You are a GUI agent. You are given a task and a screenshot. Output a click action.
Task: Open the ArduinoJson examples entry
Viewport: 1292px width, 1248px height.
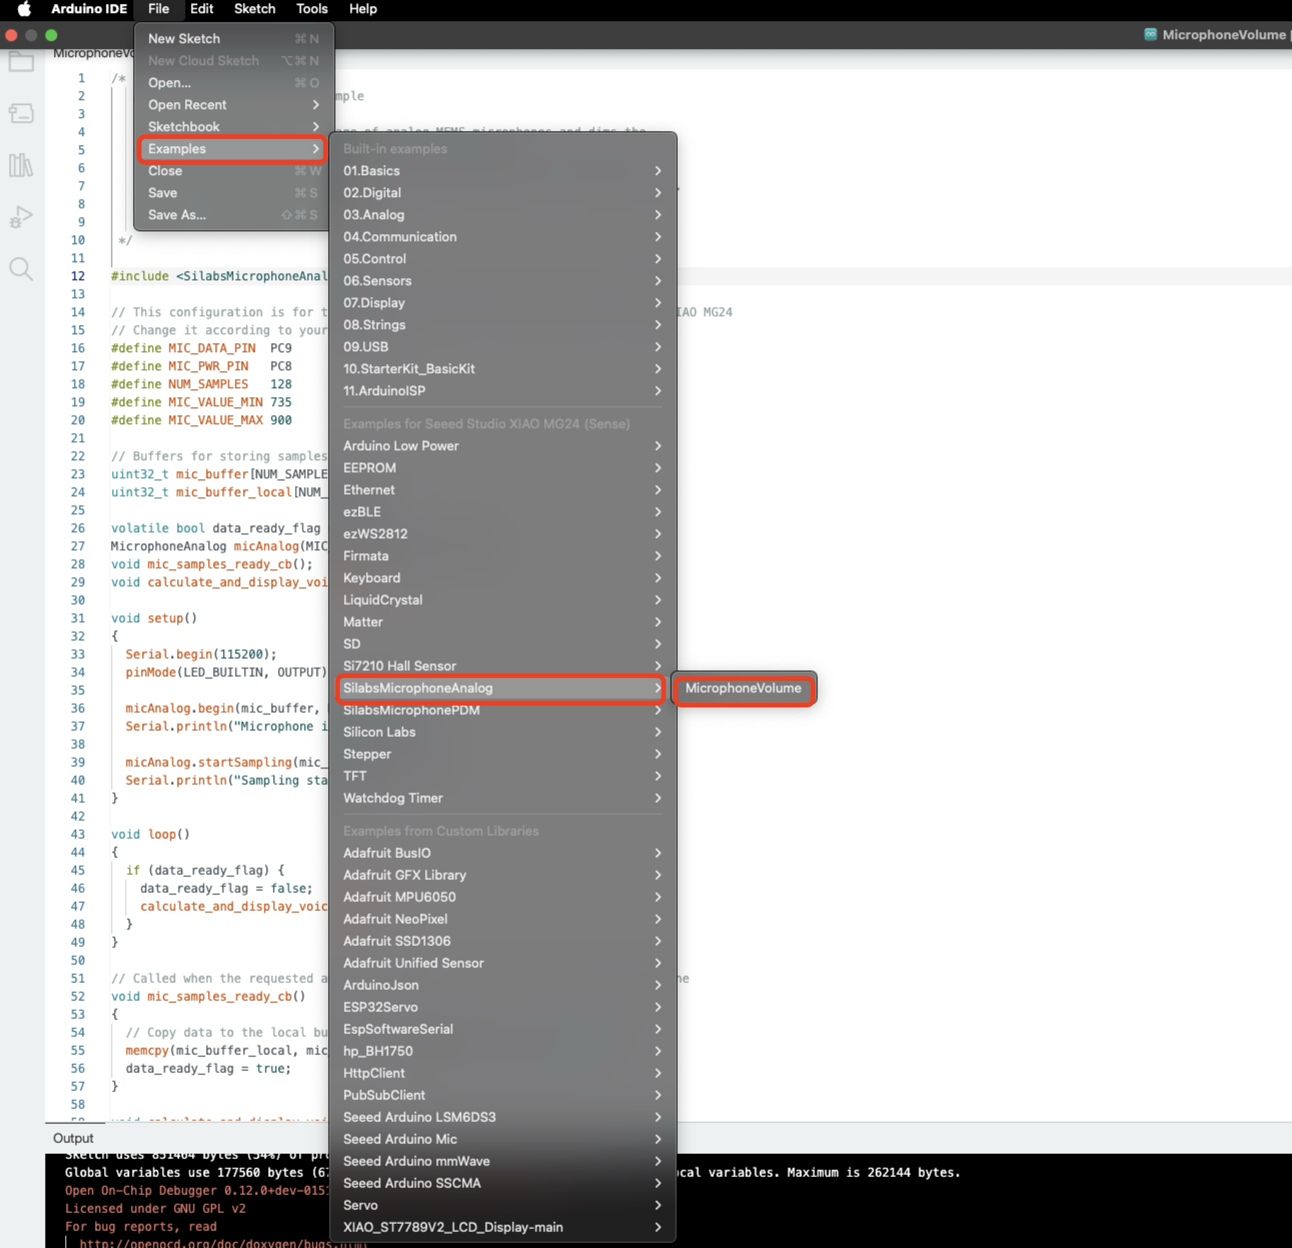[502, 985]
